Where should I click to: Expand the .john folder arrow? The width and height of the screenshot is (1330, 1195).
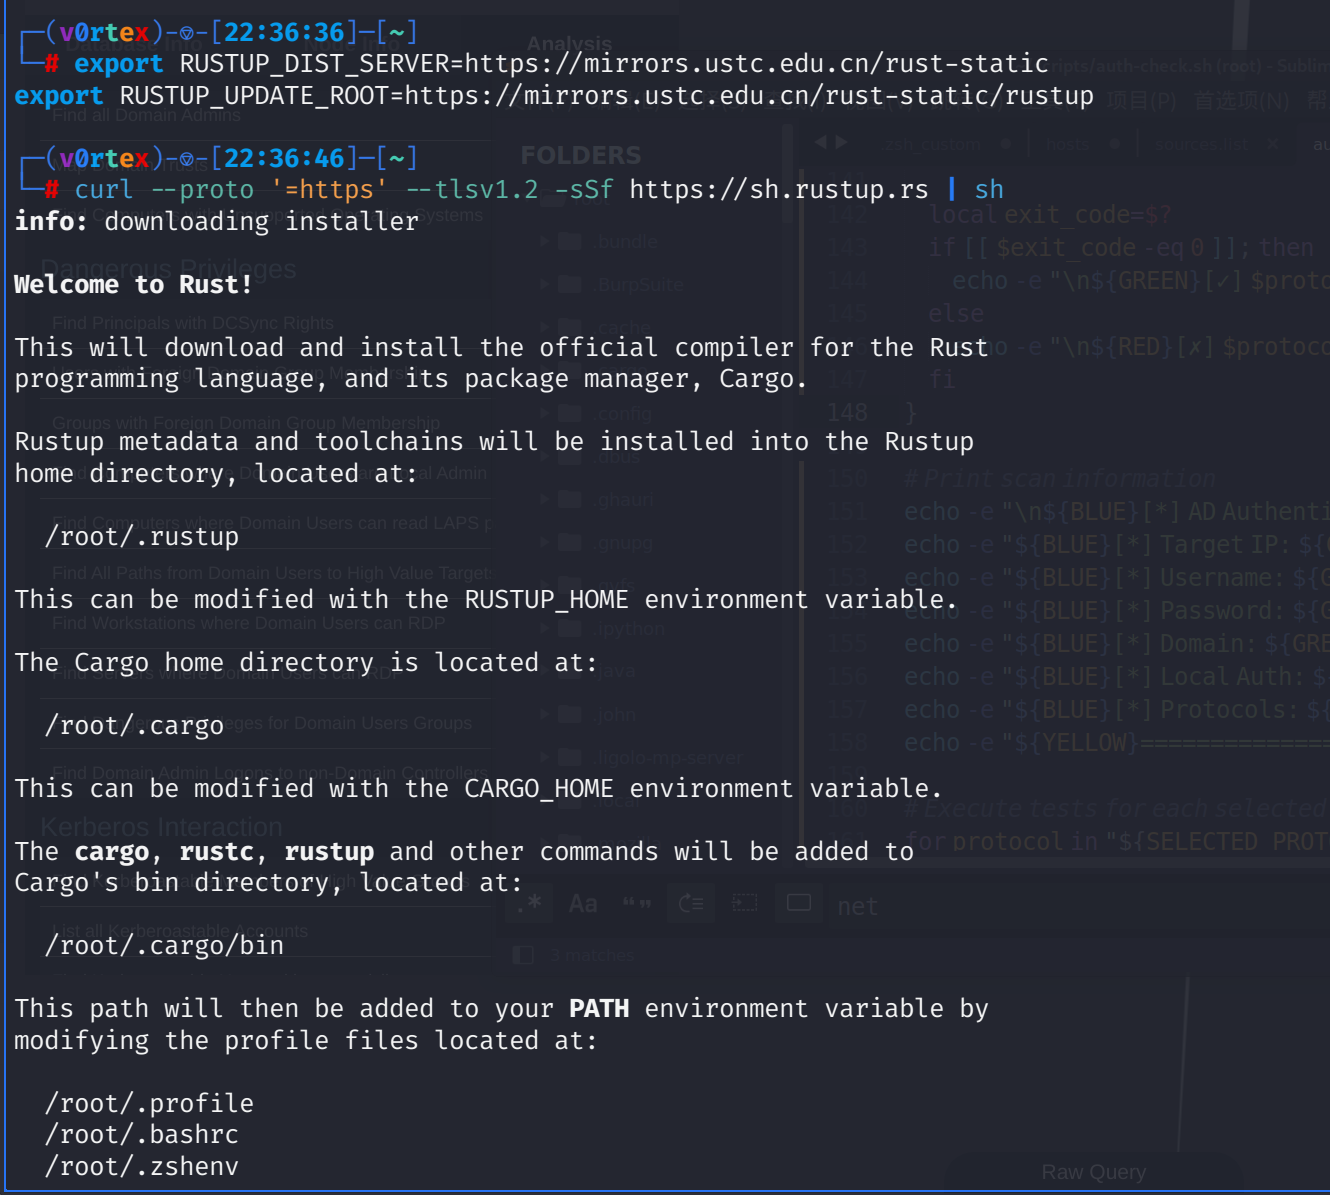coord(544,714)
